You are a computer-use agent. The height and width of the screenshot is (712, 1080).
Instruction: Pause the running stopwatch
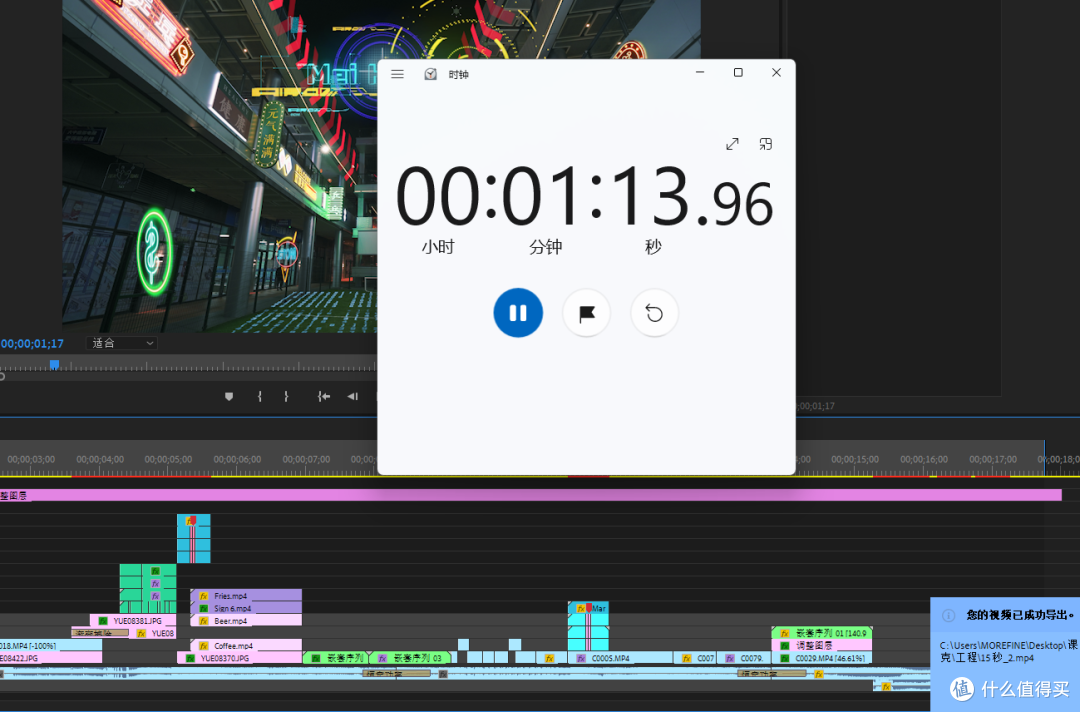[x=518, y=313]
